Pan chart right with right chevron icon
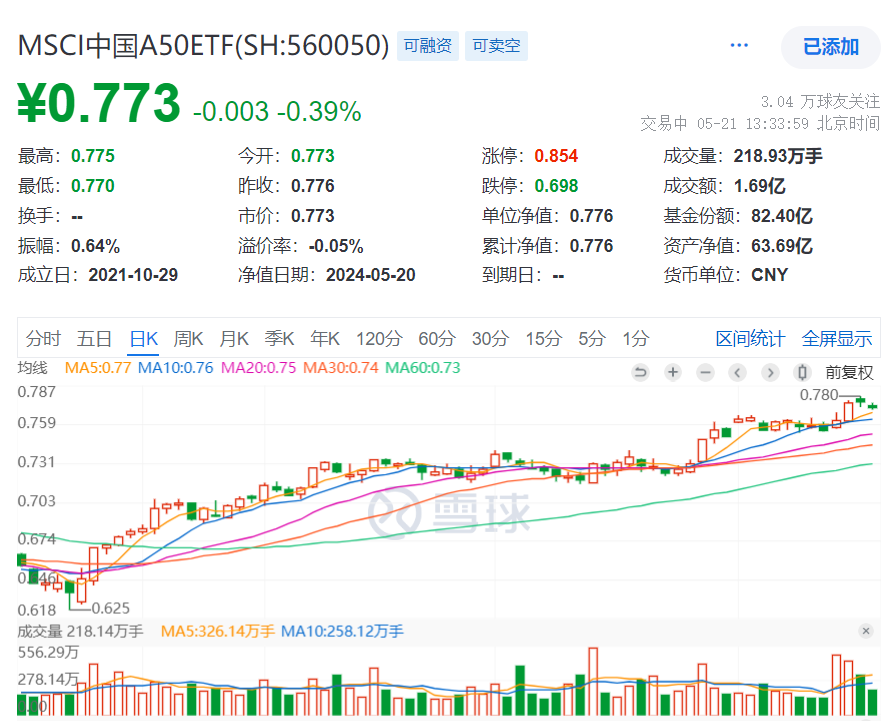Screen dimensions: 896x721 (770, 372)
